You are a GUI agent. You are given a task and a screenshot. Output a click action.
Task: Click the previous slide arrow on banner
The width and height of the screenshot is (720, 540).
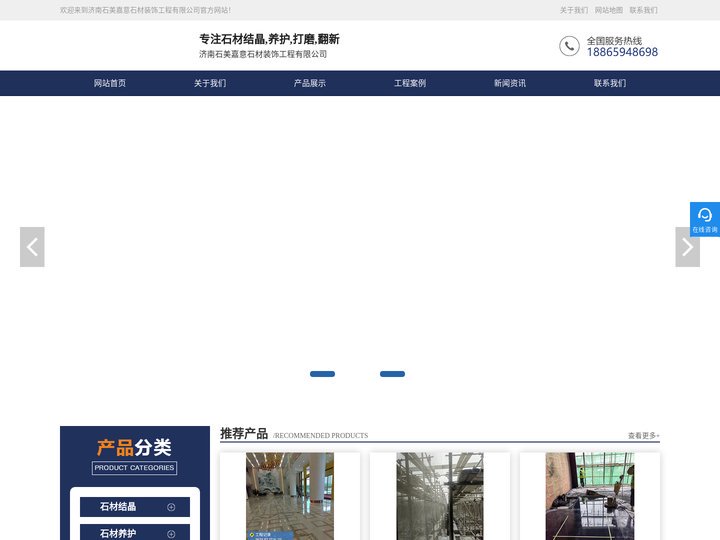[32, 247]
